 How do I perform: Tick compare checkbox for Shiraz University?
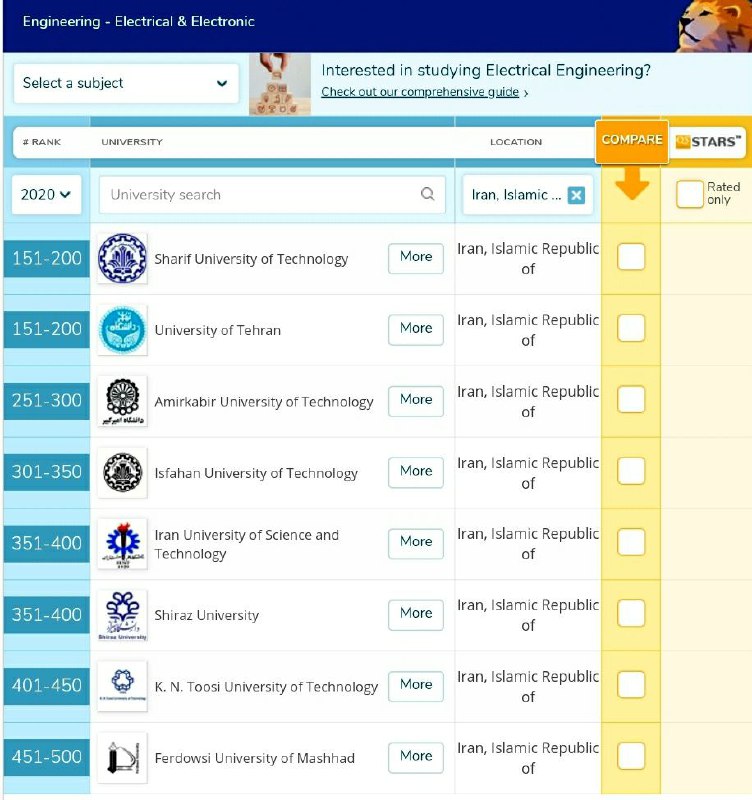tap(631, 613)
